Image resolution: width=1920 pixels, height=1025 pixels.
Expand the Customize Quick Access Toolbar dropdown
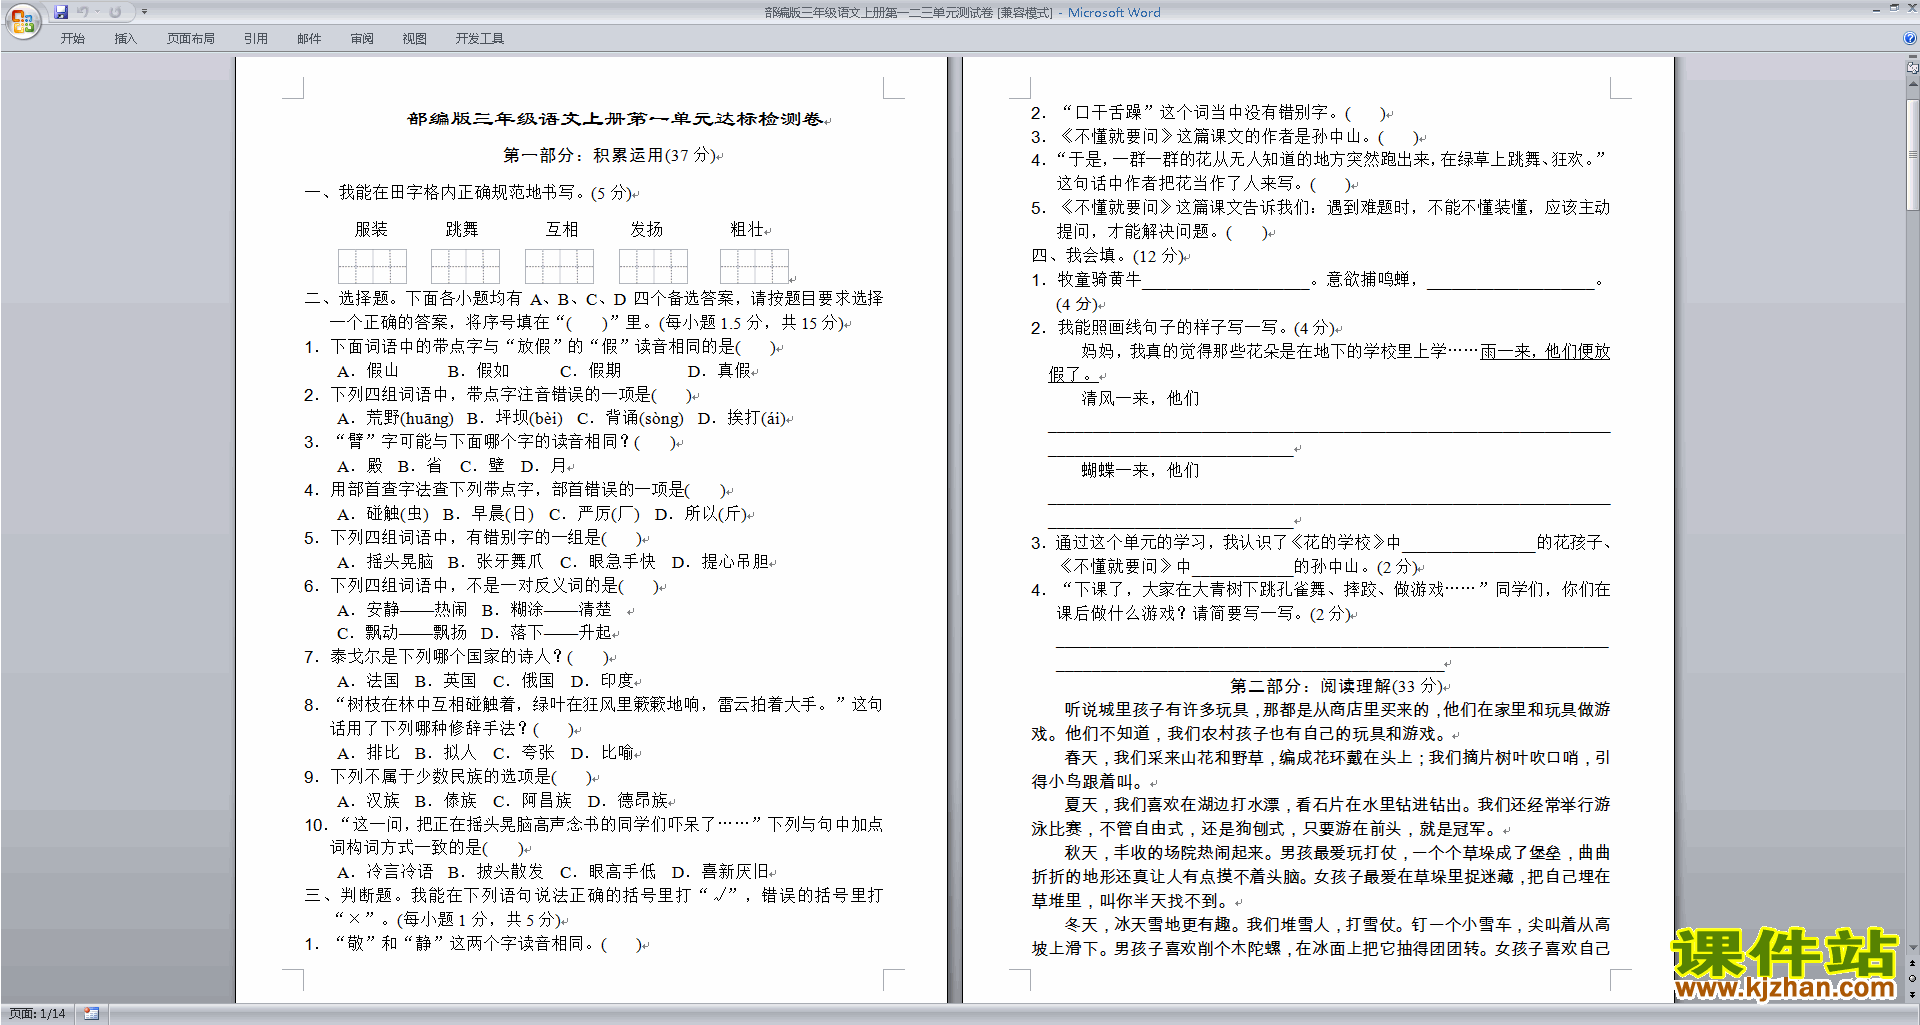coord(144,12)
